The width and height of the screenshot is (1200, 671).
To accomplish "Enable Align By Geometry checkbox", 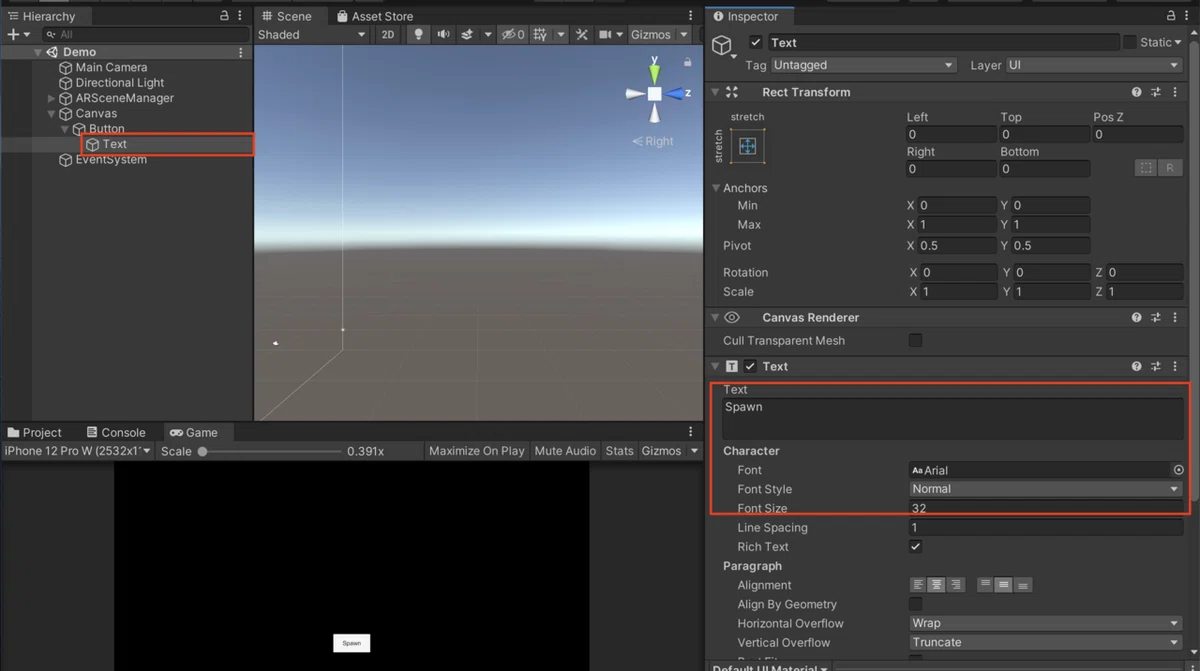I will [x=915, y=605].
